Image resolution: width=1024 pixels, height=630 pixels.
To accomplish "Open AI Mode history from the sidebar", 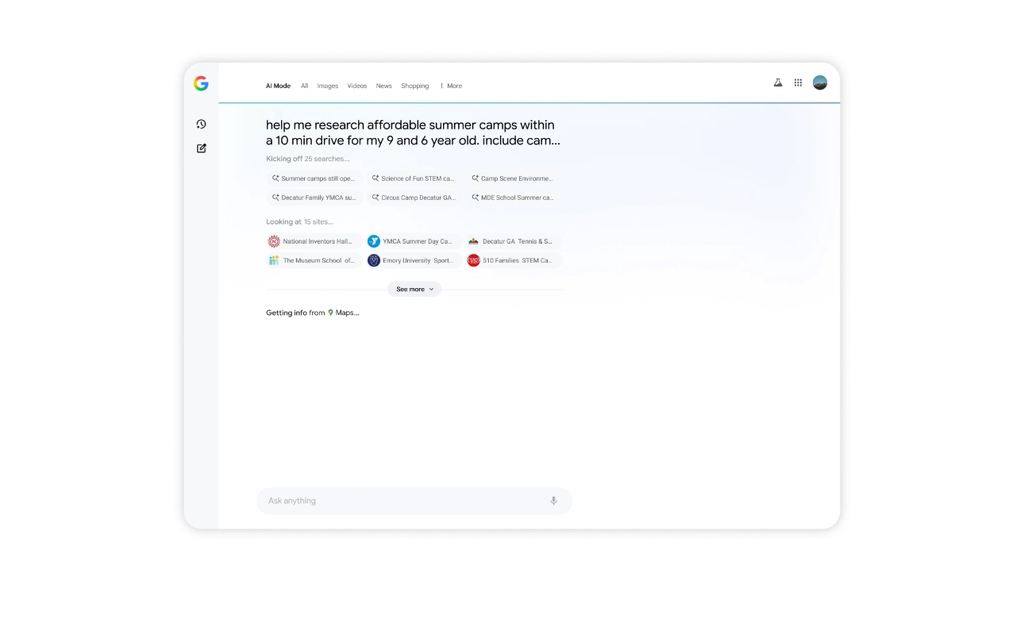I will pyautogui.click(x=201, y=124).
